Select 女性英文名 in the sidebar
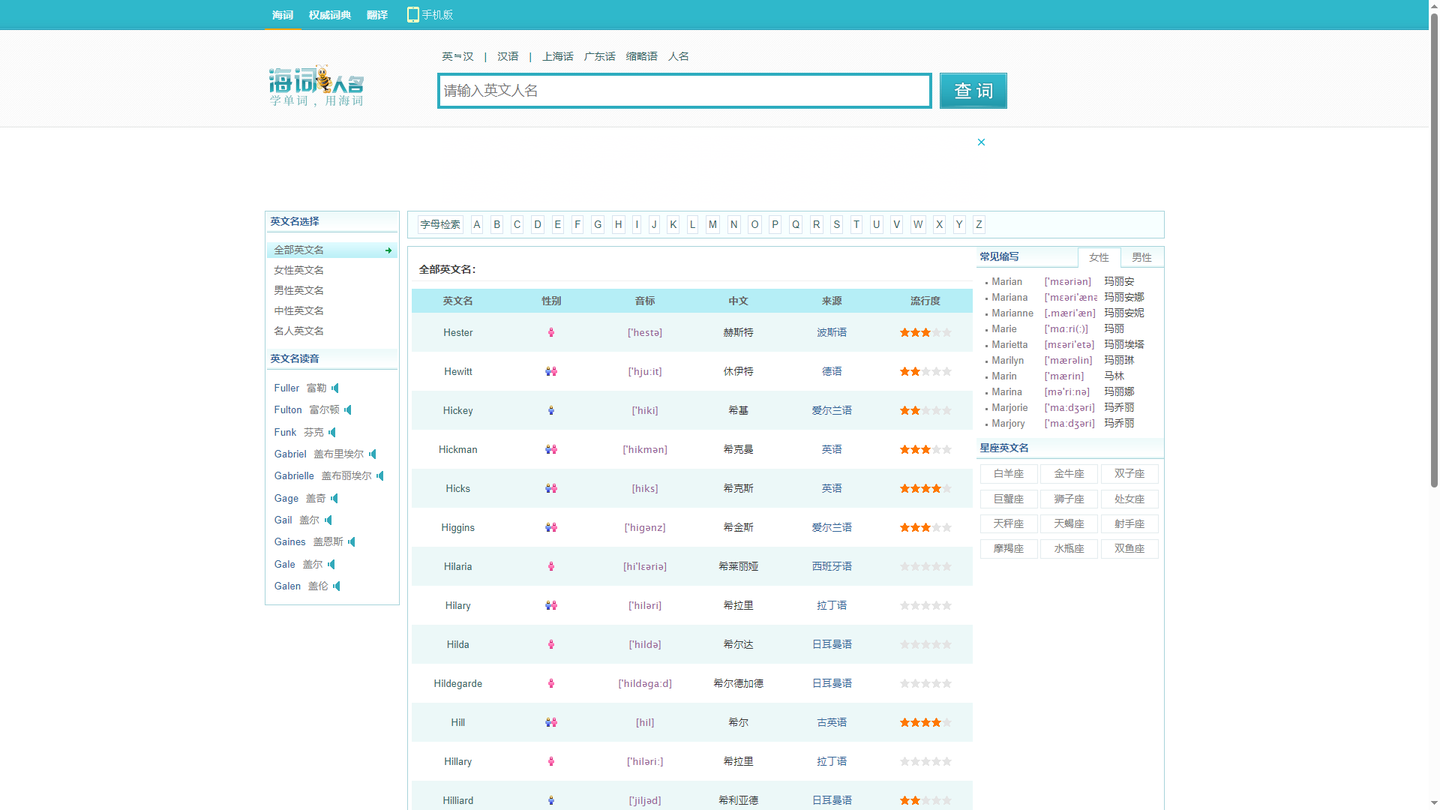1440x810 pixels. click(x=299, y=270)
